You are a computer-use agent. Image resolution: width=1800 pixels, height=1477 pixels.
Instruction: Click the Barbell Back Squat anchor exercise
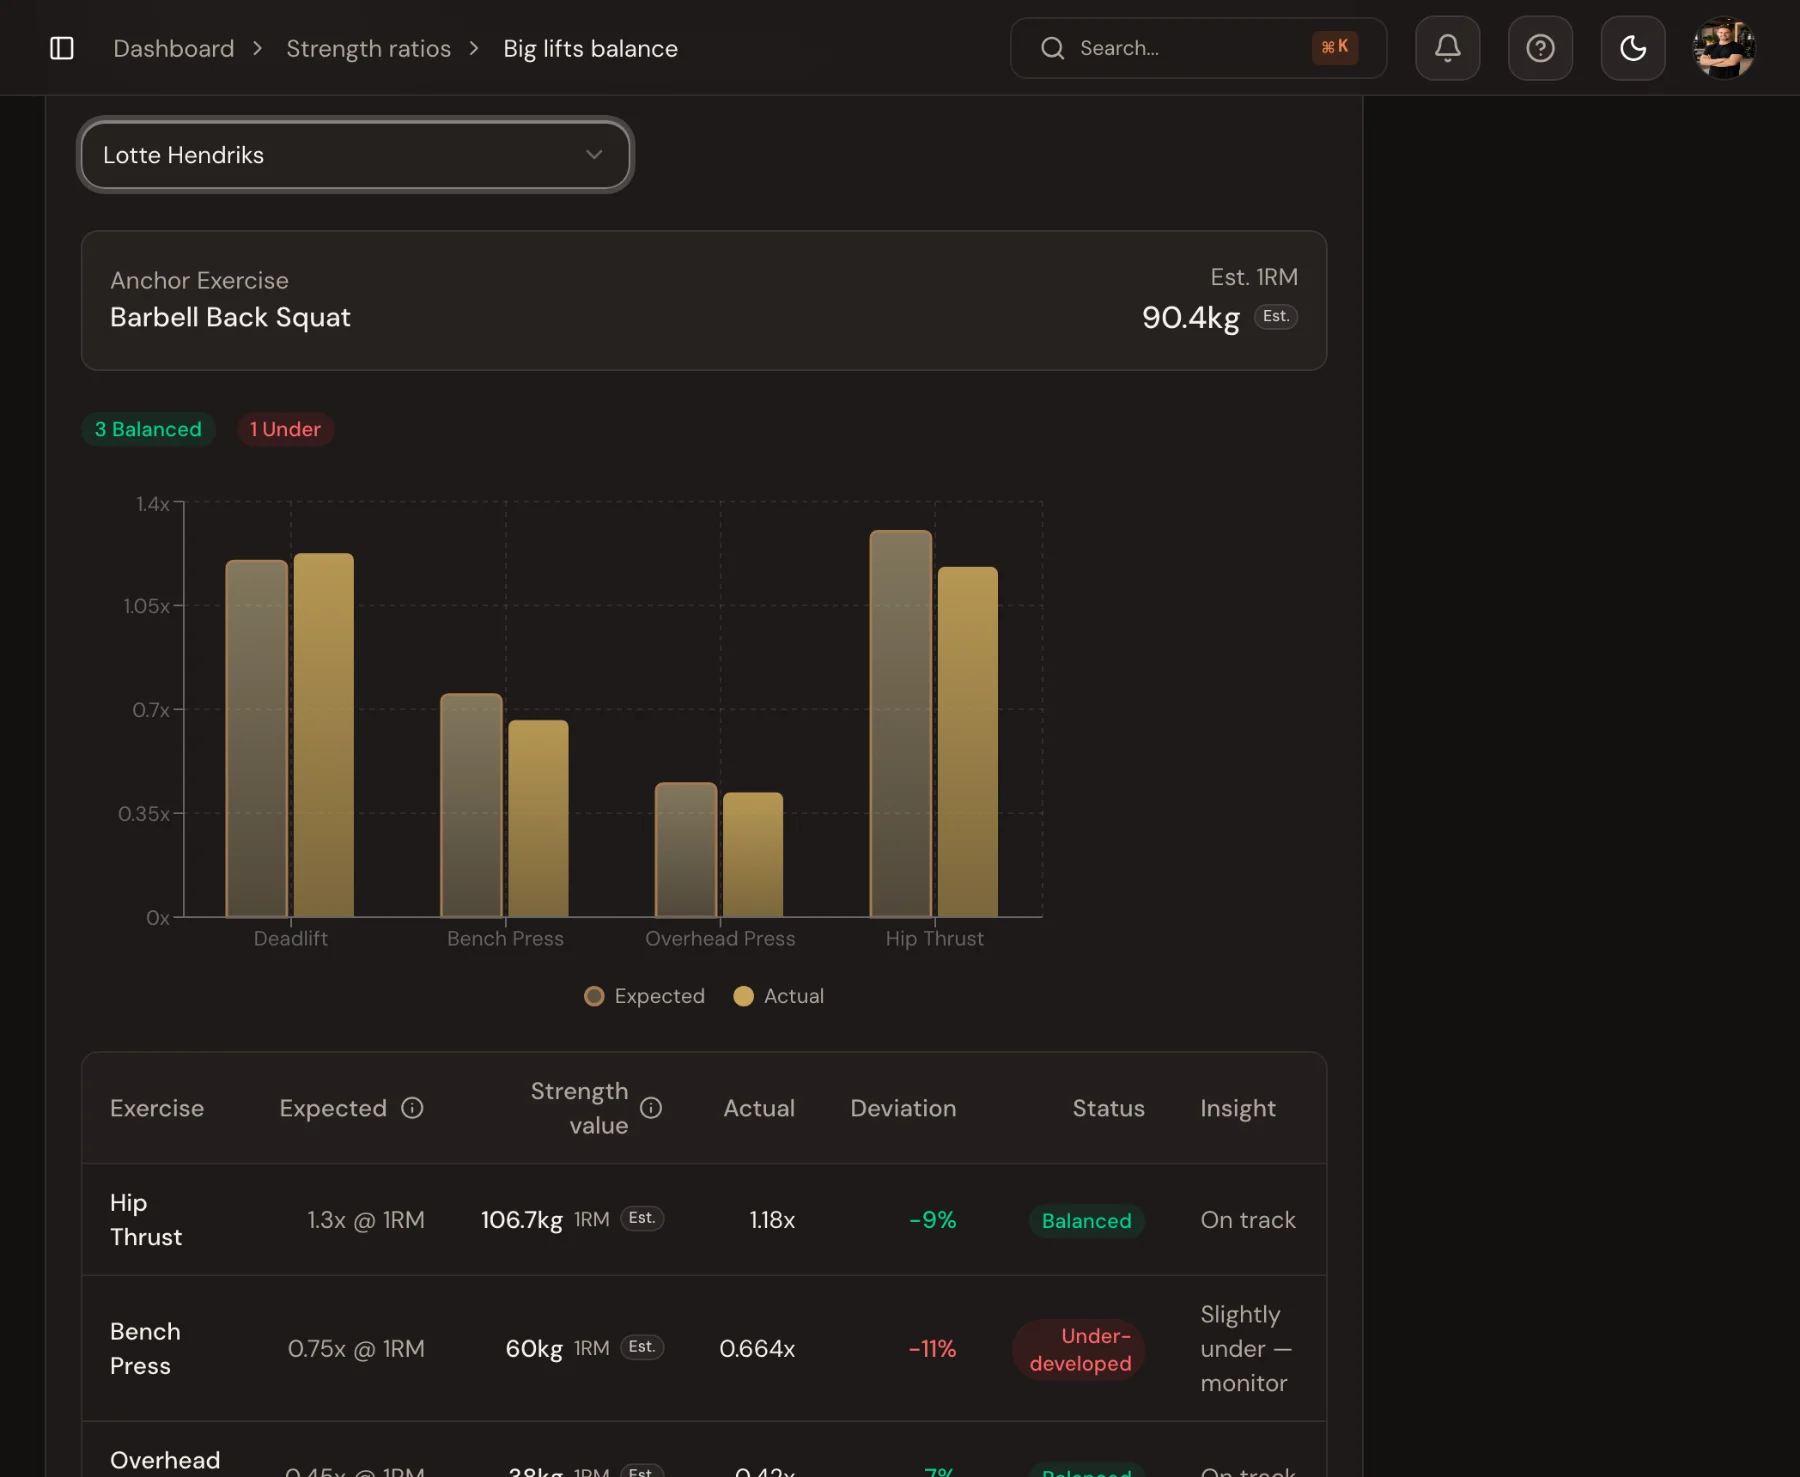click(230, 317)
